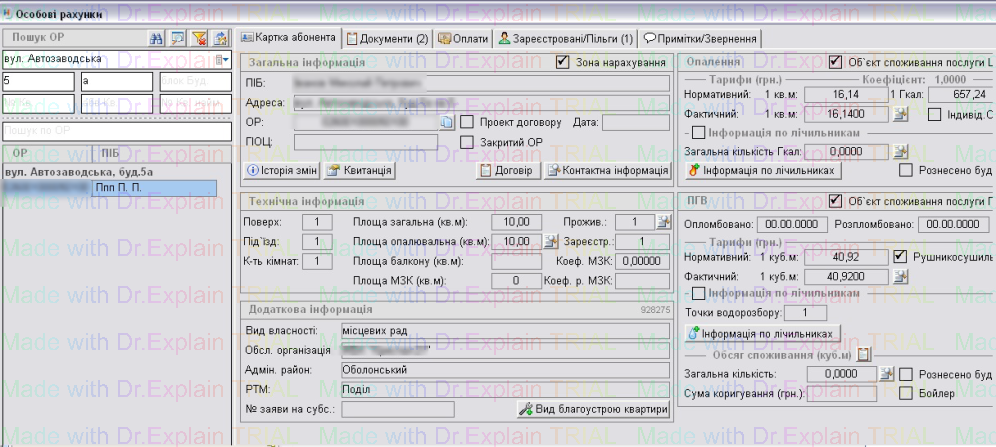996x447 pixels.
Task: Toggle the Зона нарахування checkbox
Action: (x=562, y=63)
